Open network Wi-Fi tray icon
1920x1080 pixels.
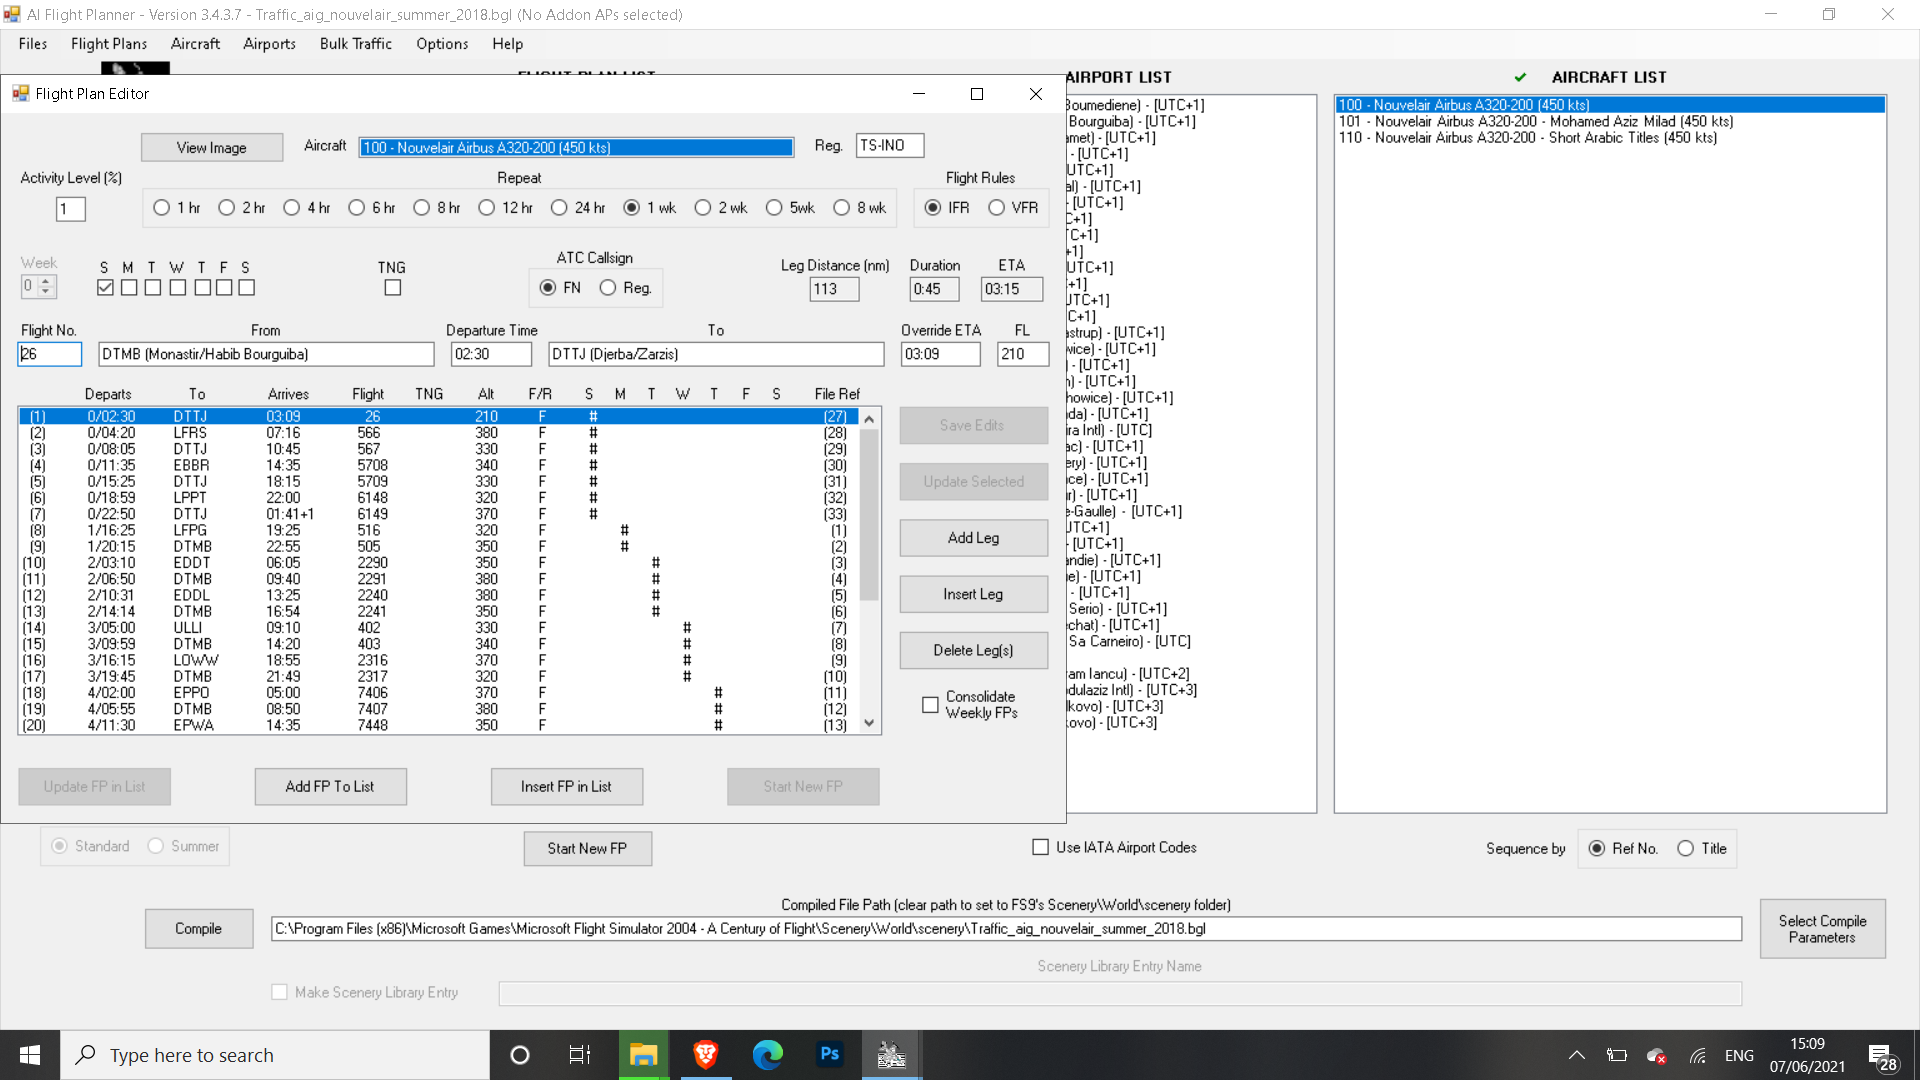(x=1698, y=1055)
